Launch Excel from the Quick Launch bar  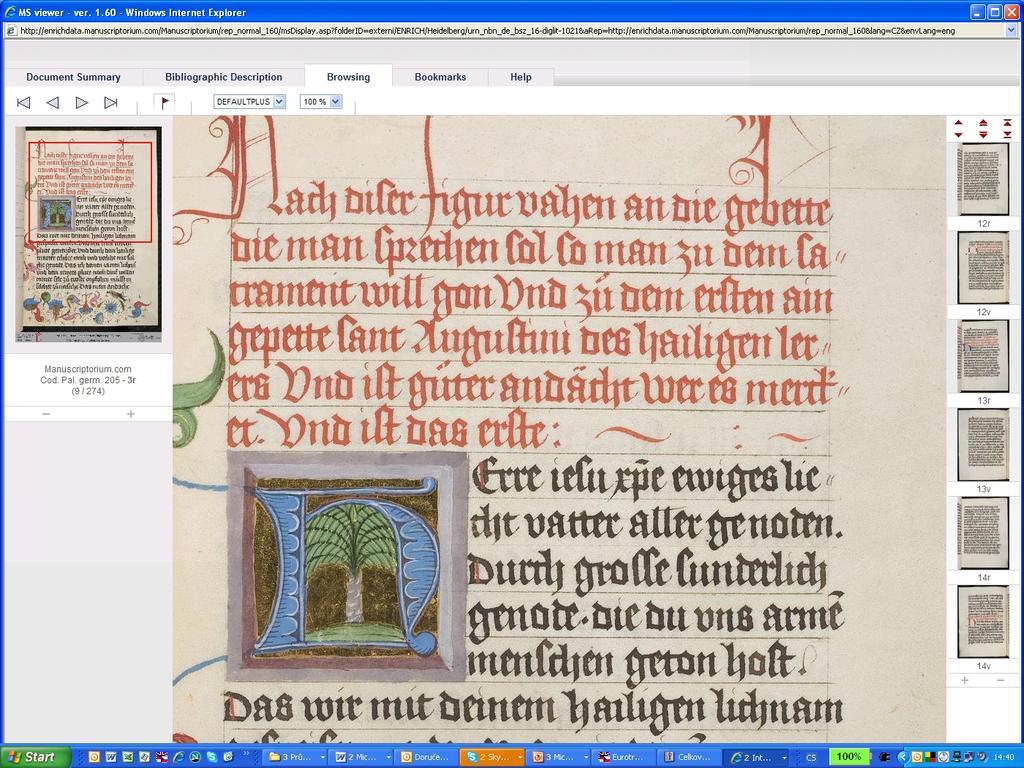(127, 757)
